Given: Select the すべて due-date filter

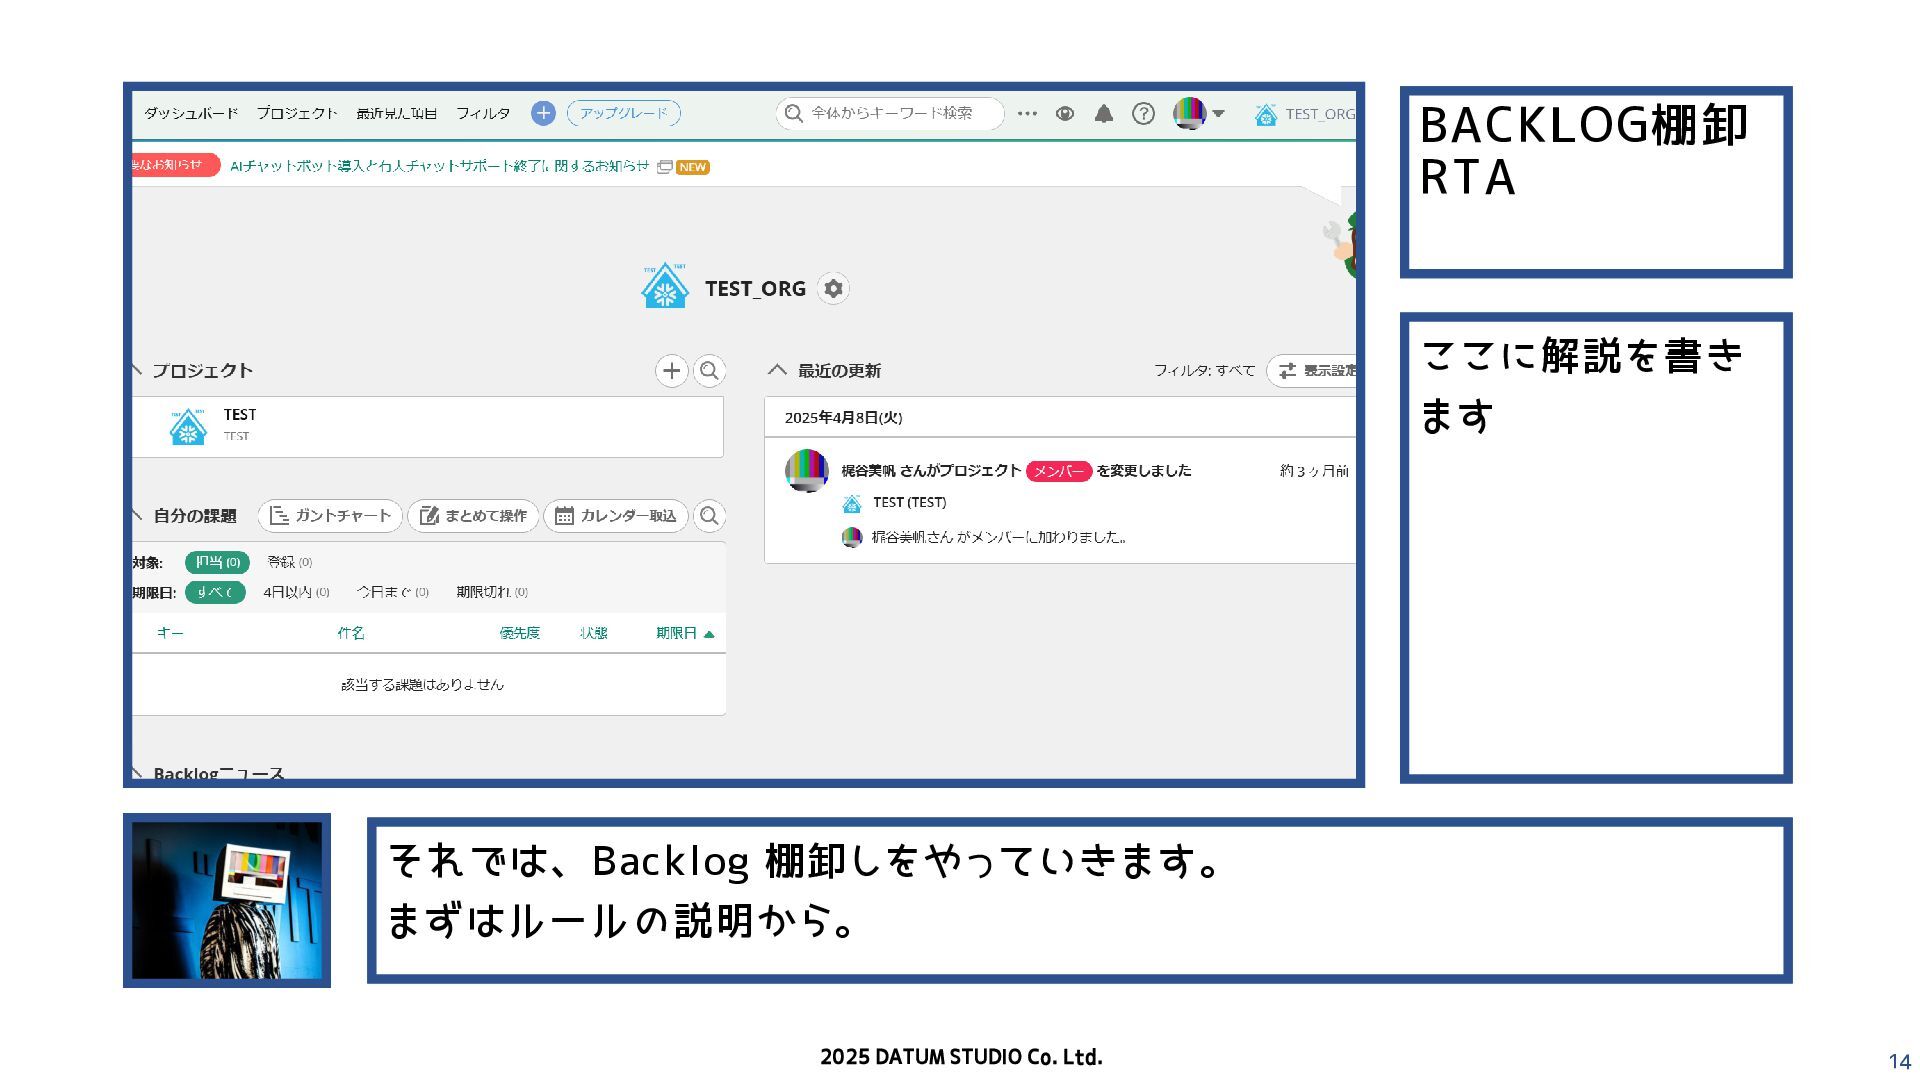Looking at the screenshot, I should 215,592.
